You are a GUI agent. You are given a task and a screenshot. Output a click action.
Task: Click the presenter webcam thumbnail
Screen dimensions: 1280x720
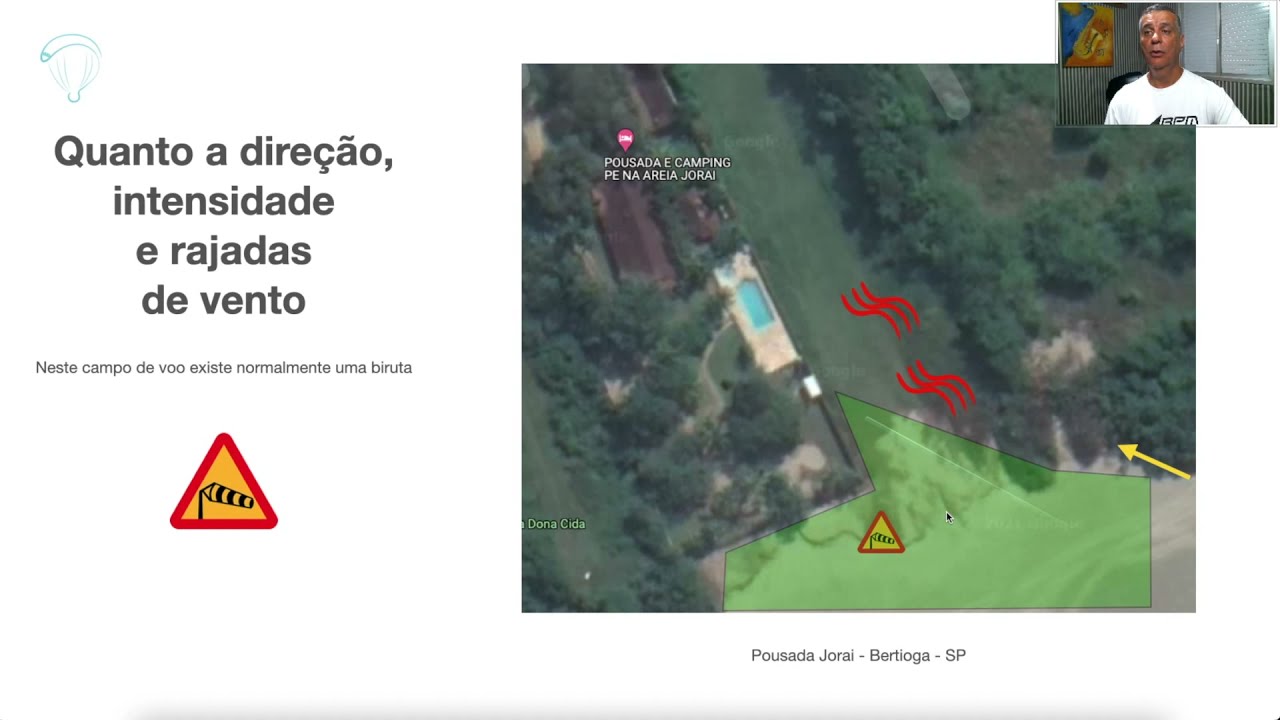(1166, 63)
